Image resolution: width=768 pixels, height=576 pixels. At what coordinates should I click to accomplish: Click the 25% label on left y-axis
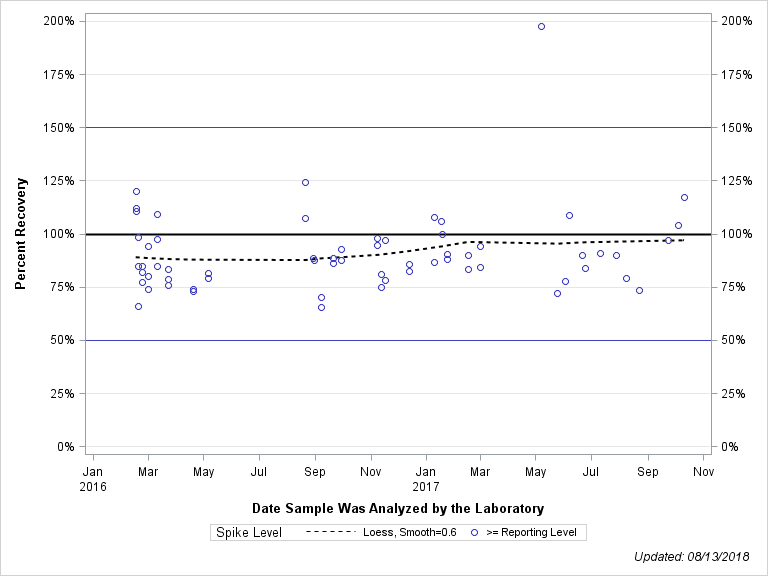[62, 394]
